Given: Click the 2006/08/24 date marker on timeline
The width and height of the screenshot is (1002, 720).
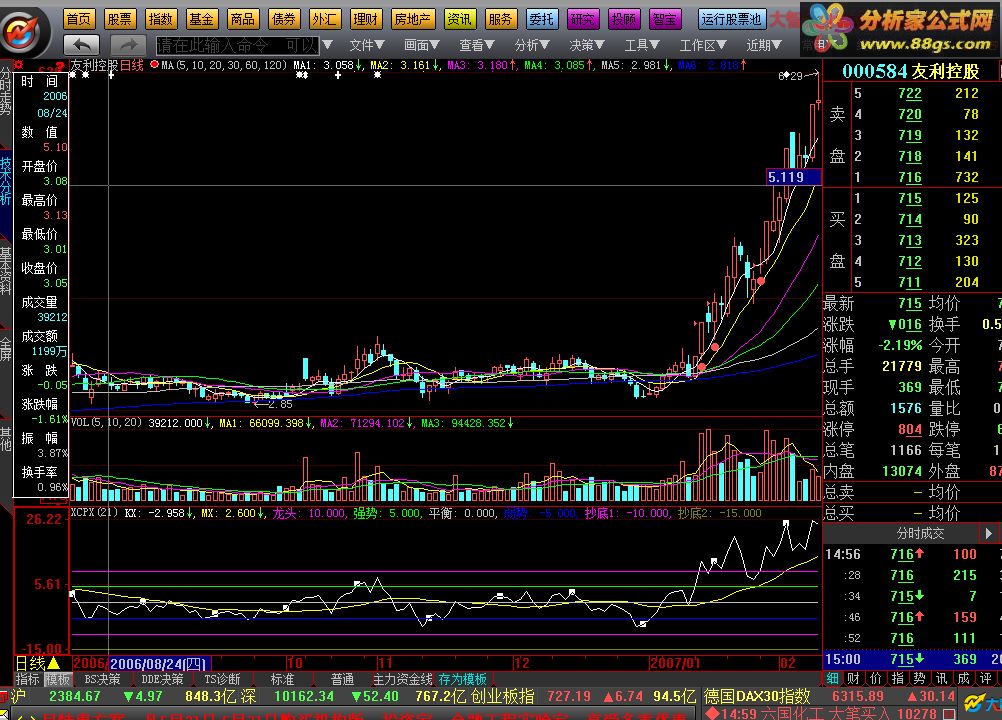Looking at the screenshot, I should (x=157, y=664).
